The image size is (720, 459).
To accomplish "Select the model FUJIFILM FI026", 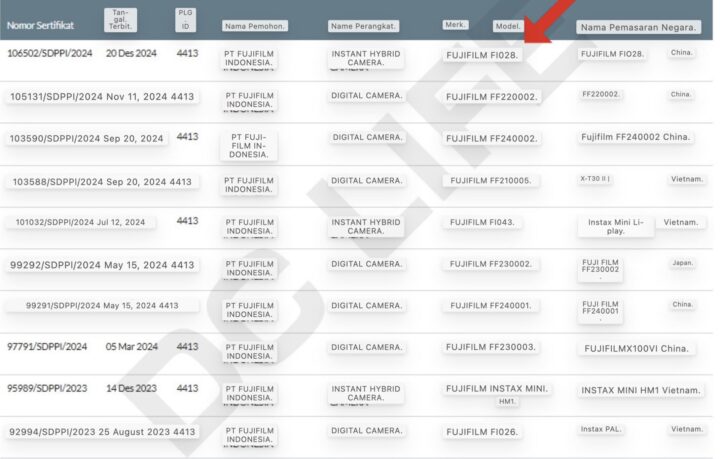I will (482, 432).
